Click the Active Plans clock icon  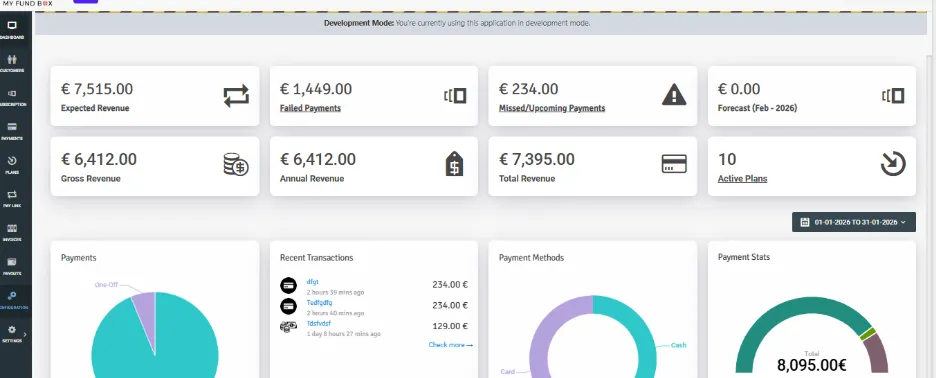pos(893,164)
